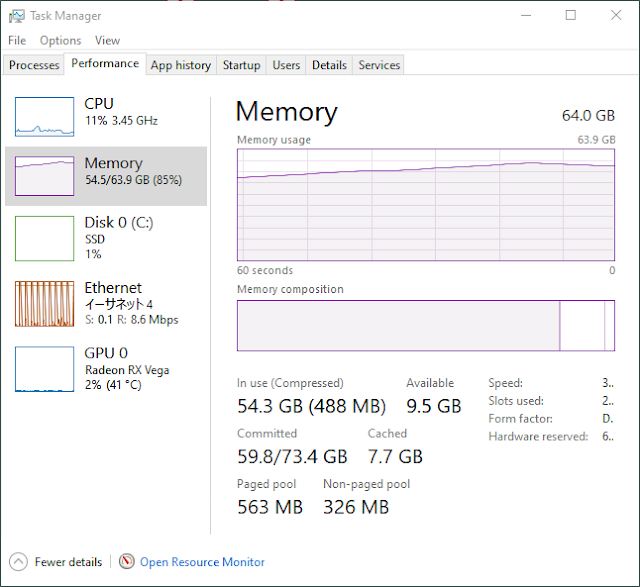Select the Ethernet throughput graph thumbnail
The image size is (640, 587).
click(x=44, y=304)
